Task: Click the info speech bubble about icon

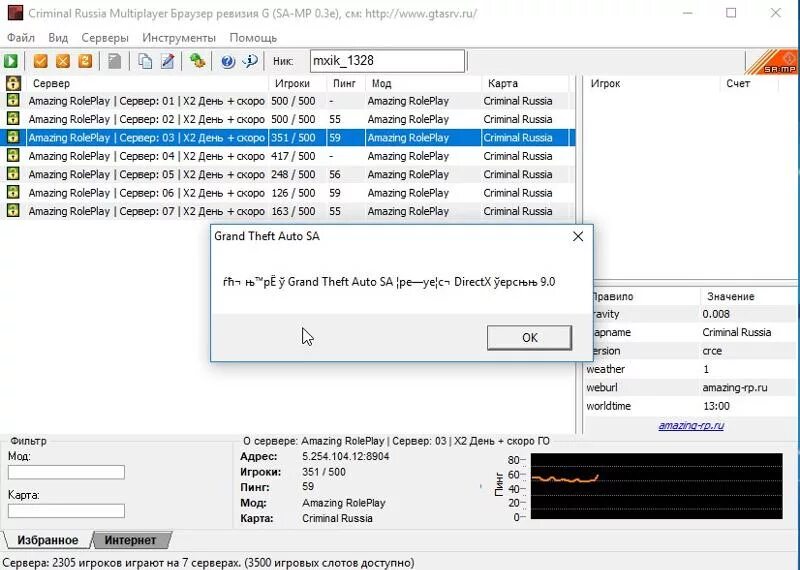Action: coord(250,61)
